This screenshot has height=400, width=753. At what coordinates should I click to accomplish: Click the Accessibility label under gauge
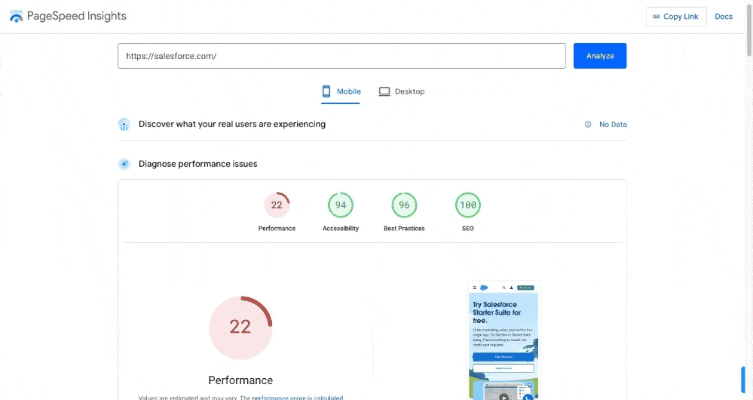pos(340,229)
